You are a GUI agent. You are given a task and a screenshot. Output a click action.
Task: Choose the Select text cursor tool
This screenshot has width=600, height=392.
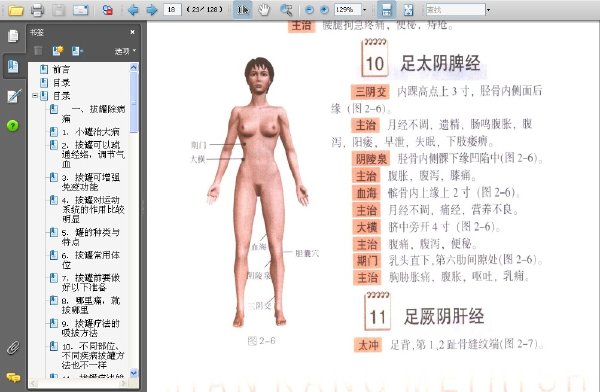[x=243, y=10]
